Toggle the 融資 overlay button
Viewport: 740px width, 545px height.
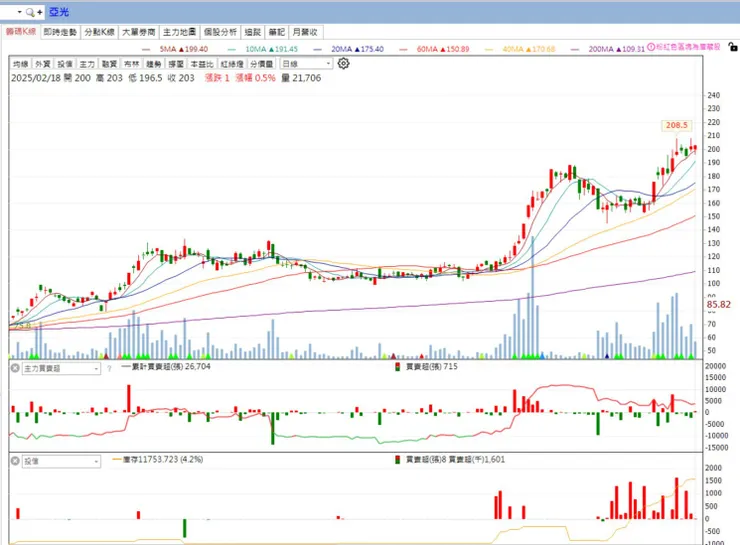pyautogui.click(x=109, y=64)
